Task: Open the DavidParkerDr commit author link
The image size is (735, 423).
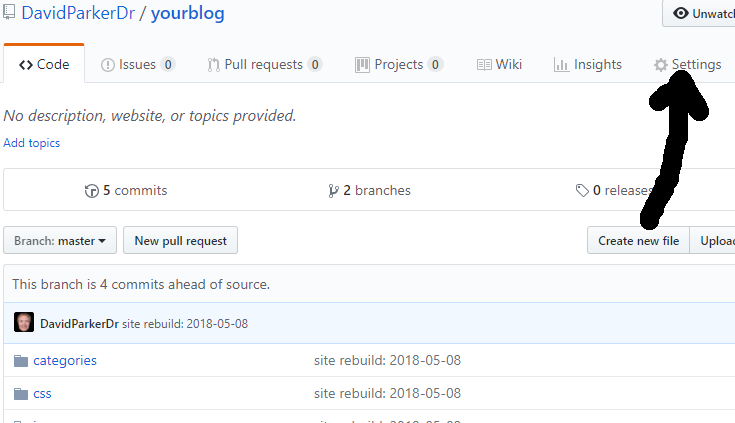Action: (79, 324)
